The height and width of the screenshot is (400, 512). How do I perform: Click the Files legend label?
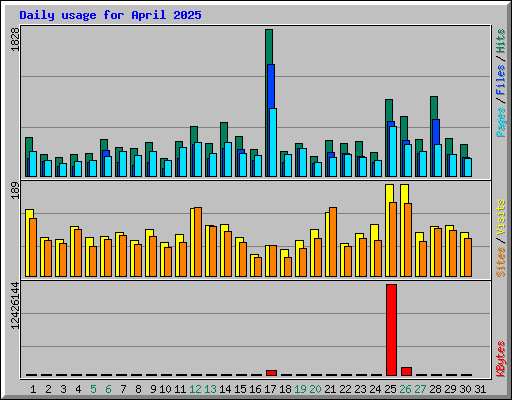[x=501, y=79]
